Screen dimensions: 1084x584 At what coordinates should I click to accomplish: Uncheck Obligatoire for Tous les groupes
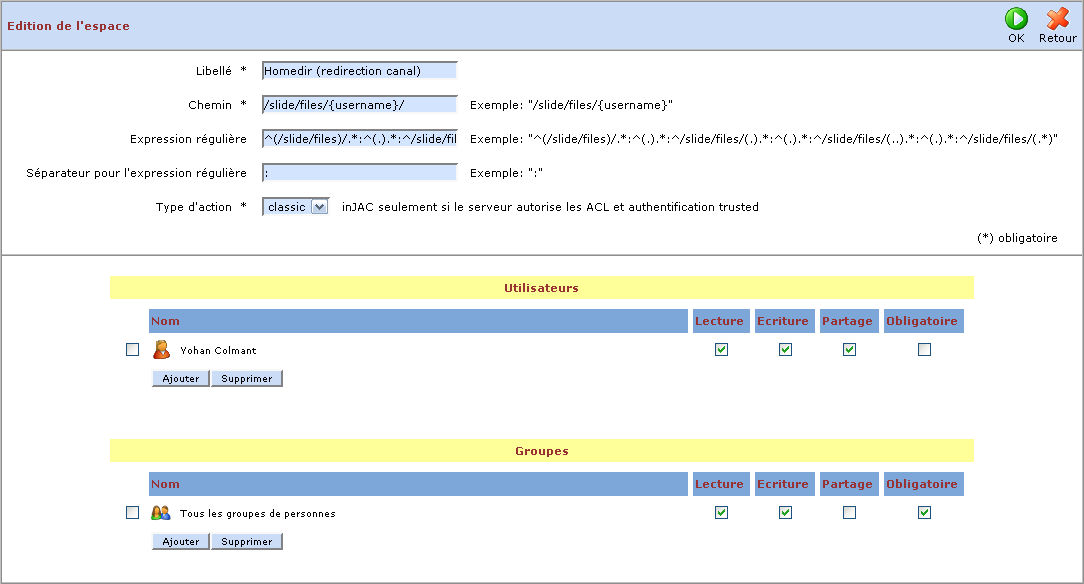(924, 513)
